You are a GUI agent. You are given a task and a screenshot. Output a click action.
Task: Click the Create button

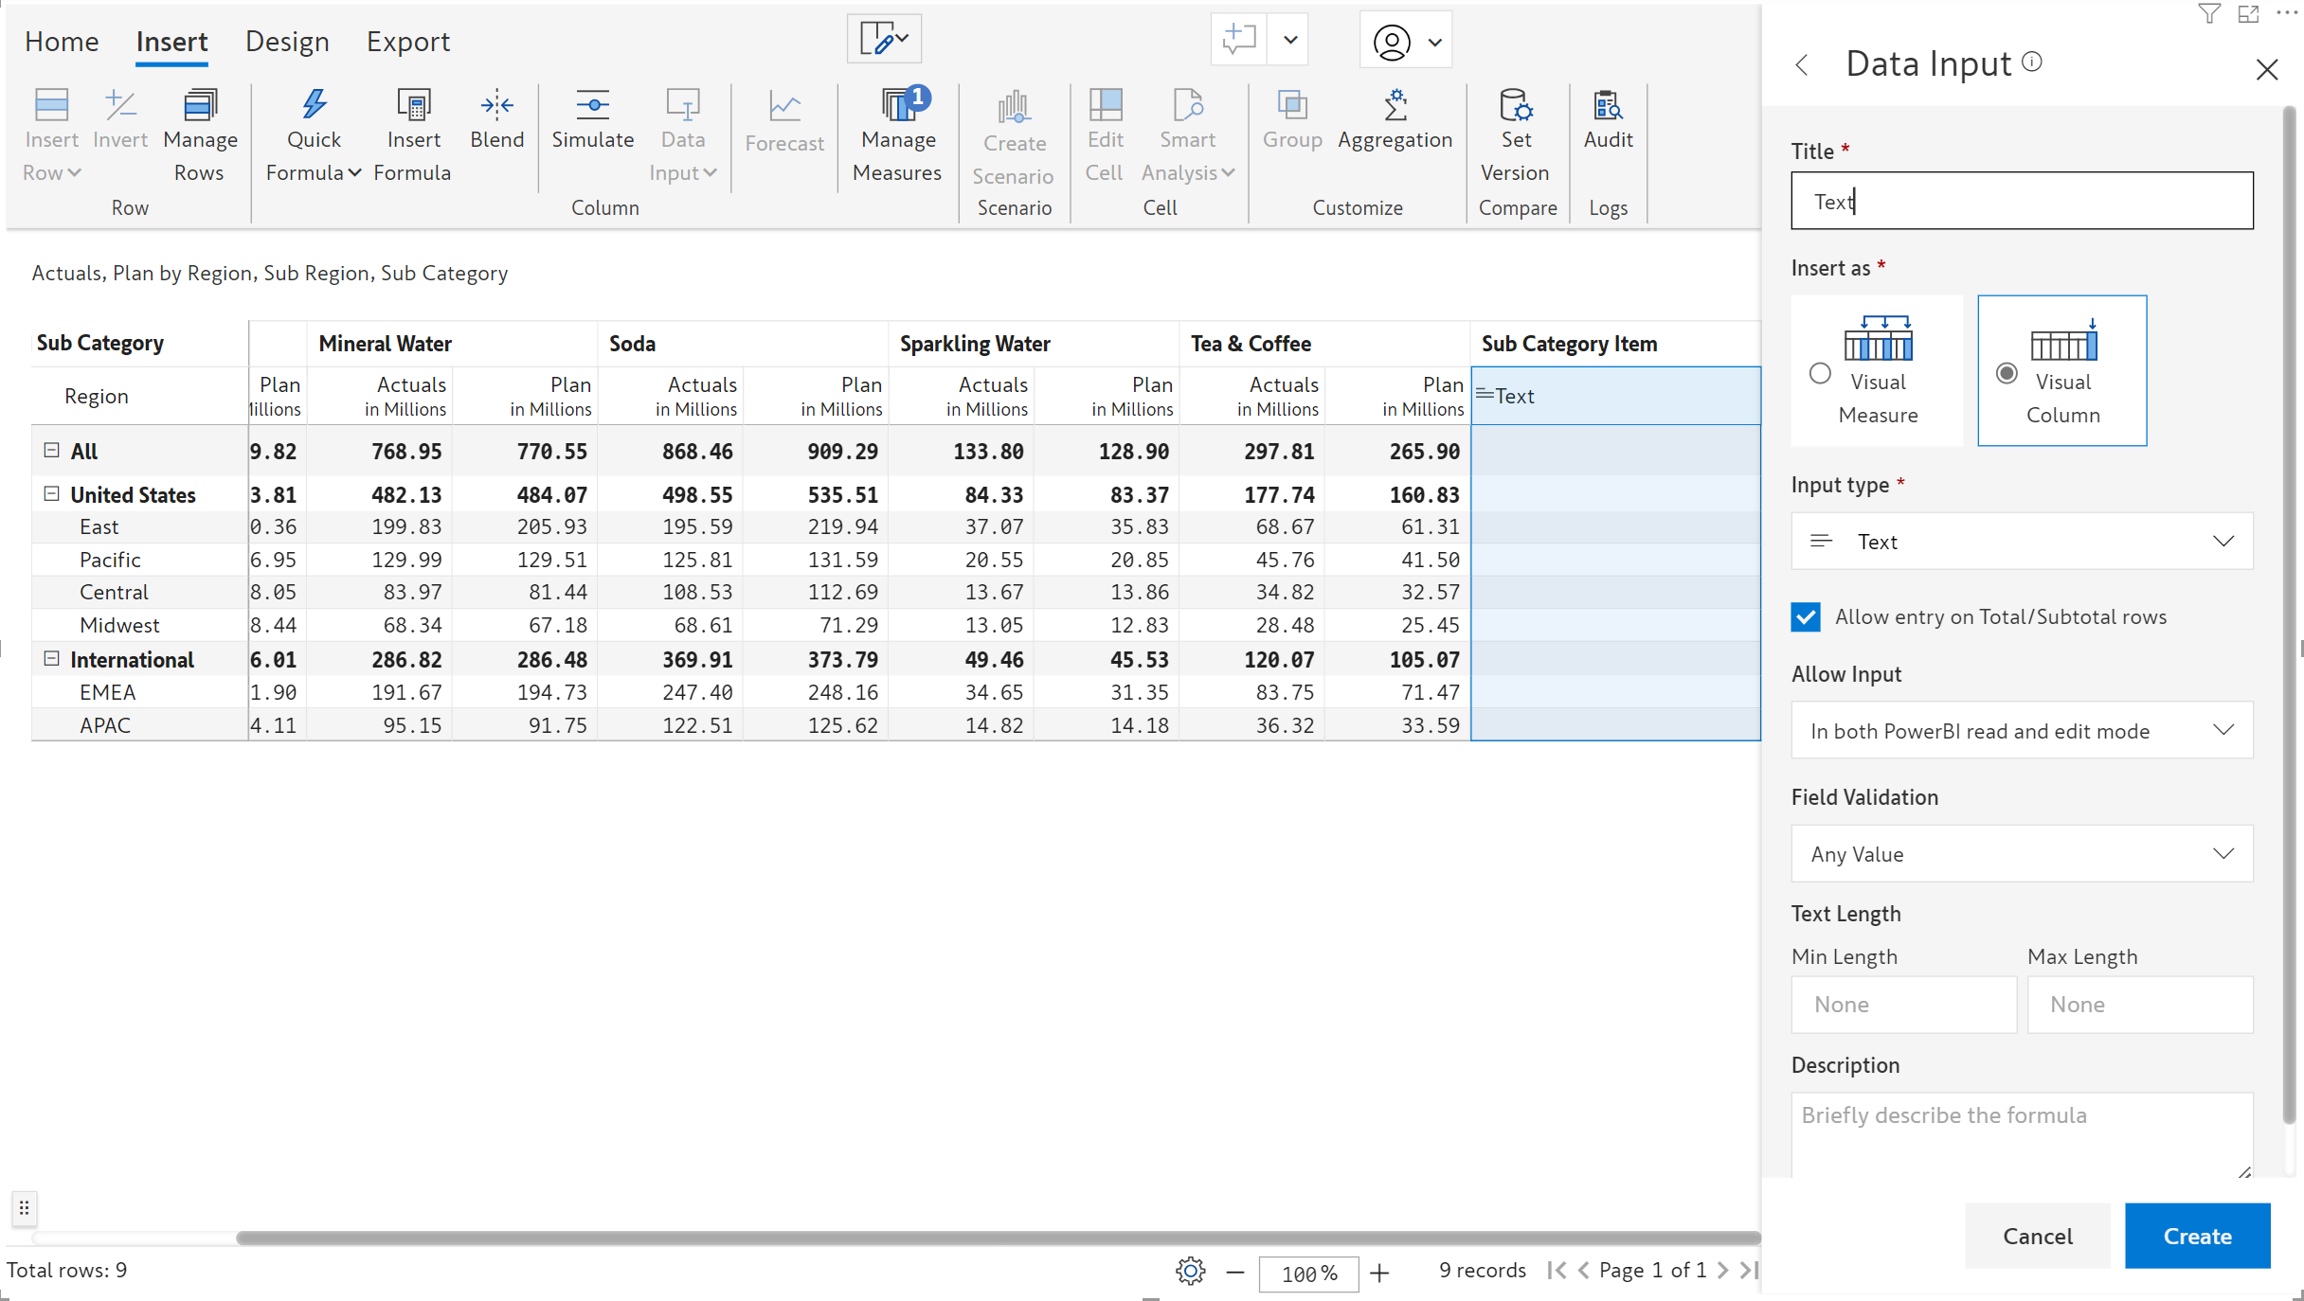click(x=2196, y=1236)
